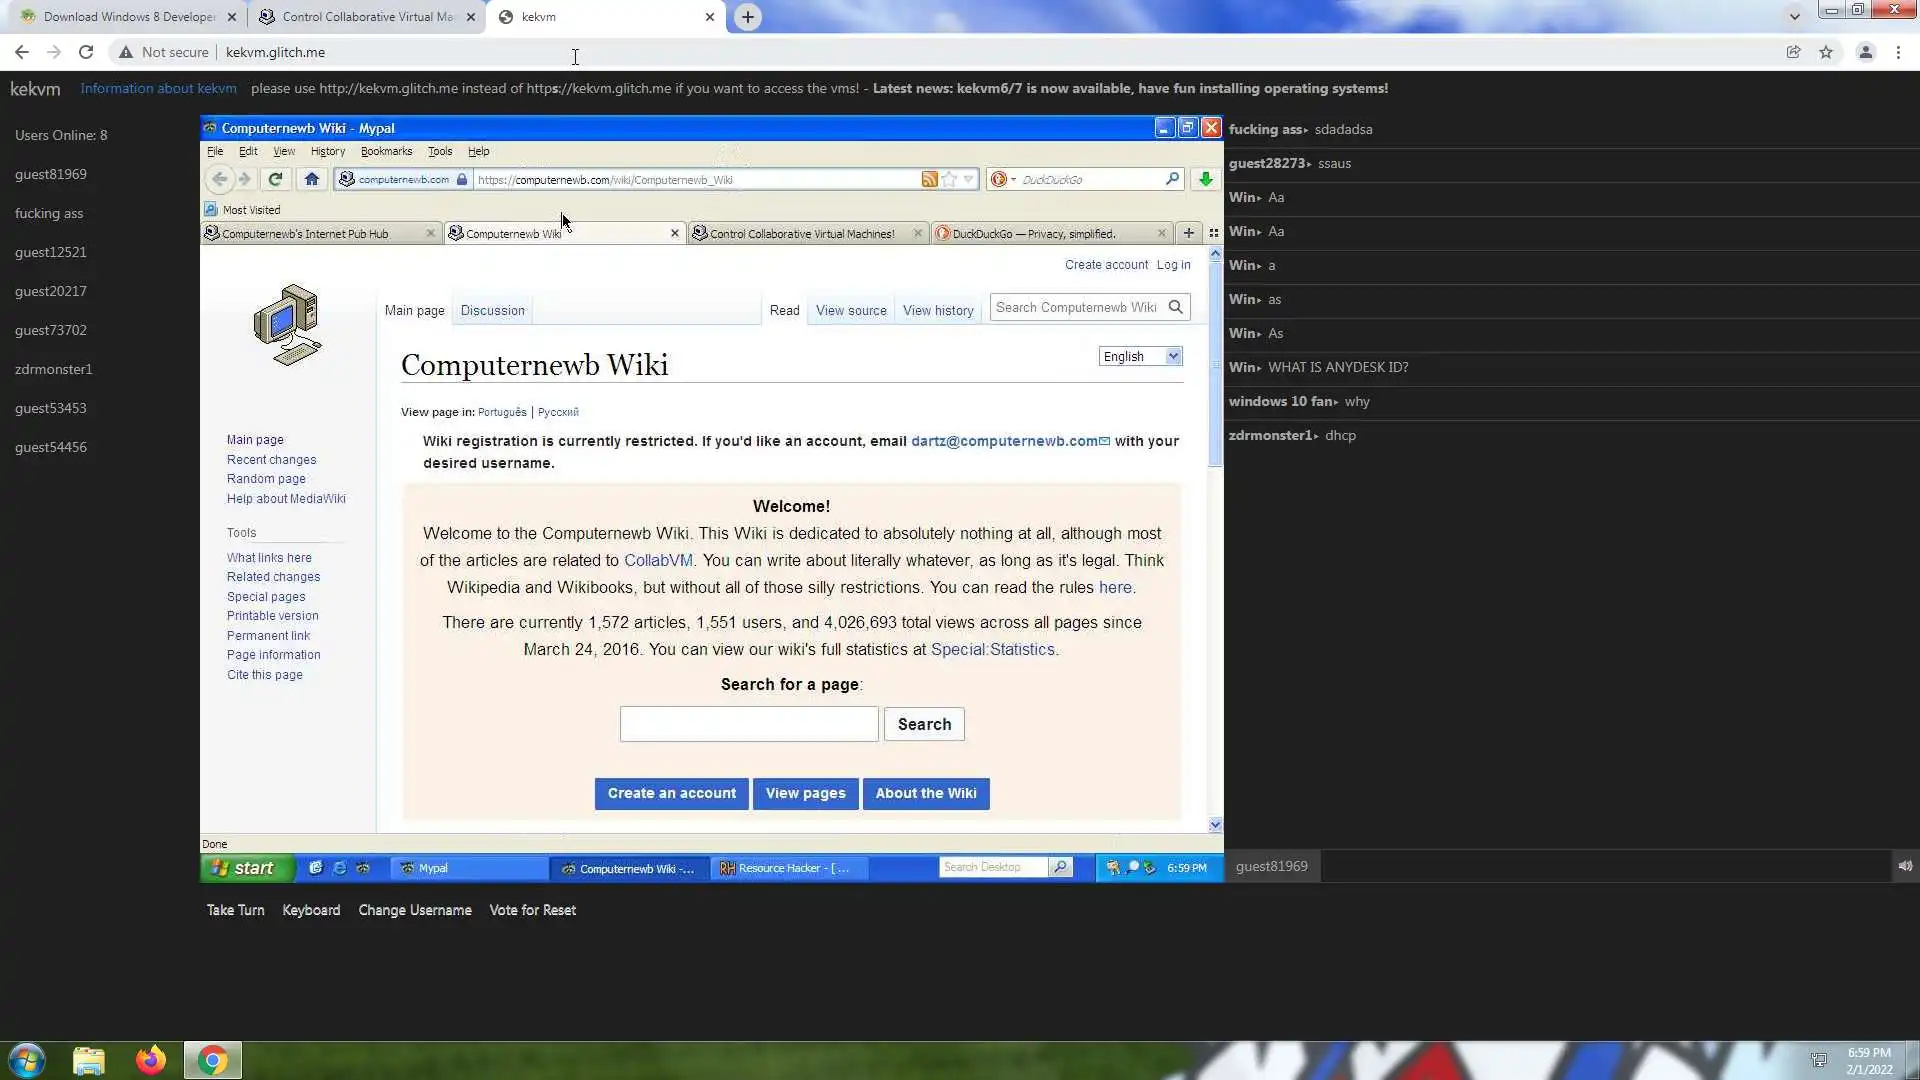The width and height of the screenshot is (1920, 1080).
Task: Toggle bookmark star in Mypal URL bar
Action: tap(949, 179)
